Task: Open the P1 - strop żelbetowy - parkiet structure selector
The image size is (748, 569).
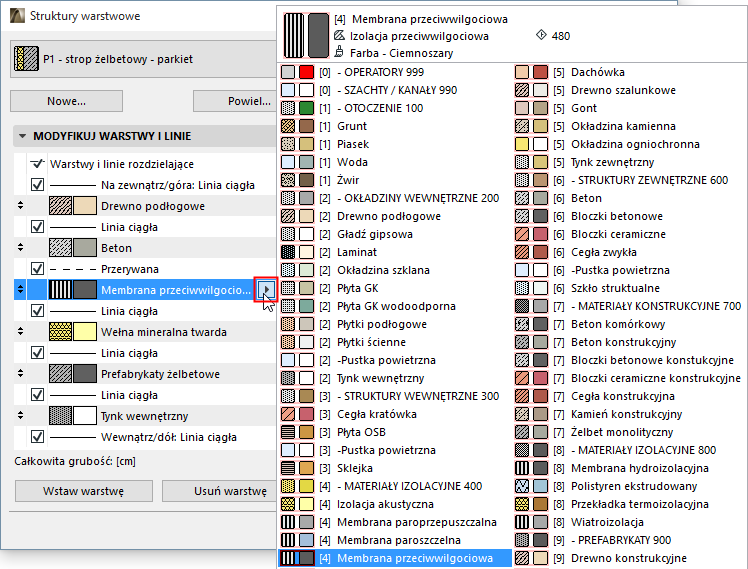Action: pyautogui.click(x=143, y=59)
